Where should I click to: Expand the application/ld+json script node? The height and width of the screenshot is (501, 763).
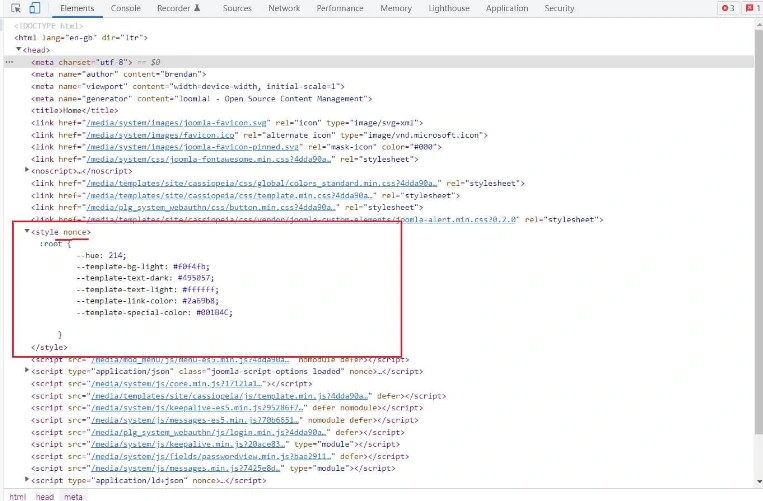pos(27,480)
